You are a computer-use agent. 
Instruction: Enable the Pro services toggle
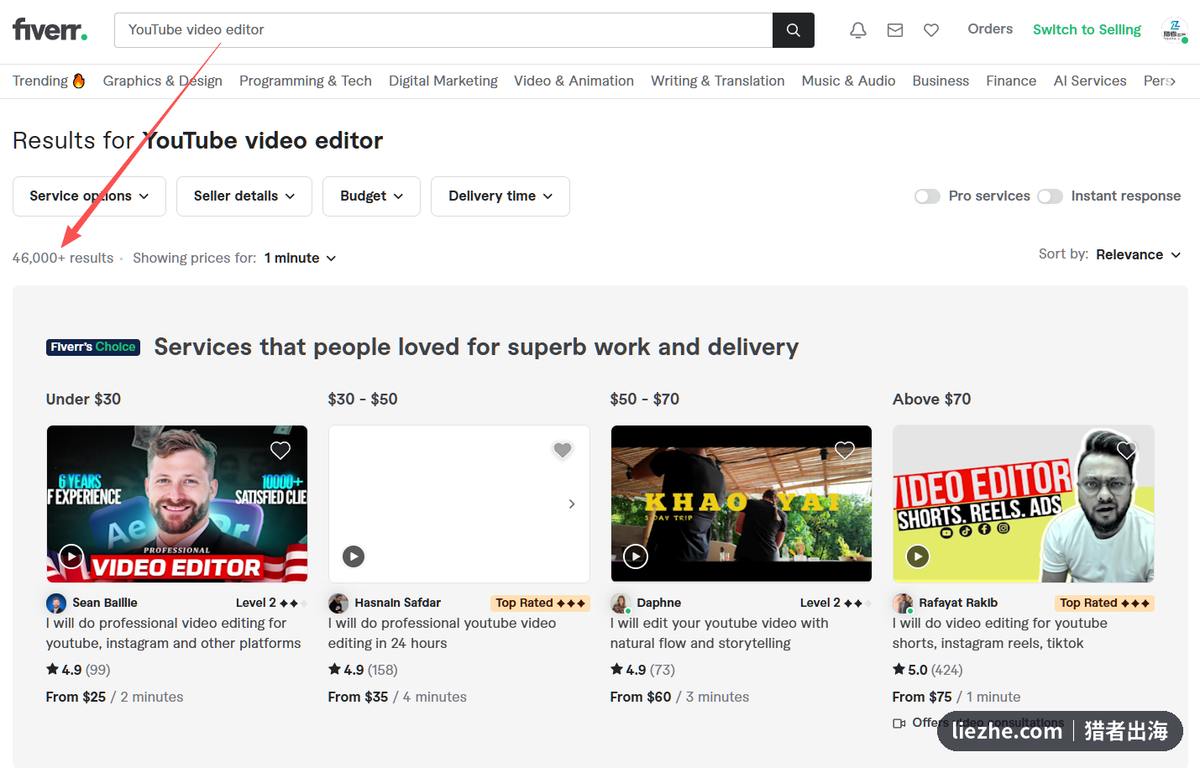(x=927, y=196)
